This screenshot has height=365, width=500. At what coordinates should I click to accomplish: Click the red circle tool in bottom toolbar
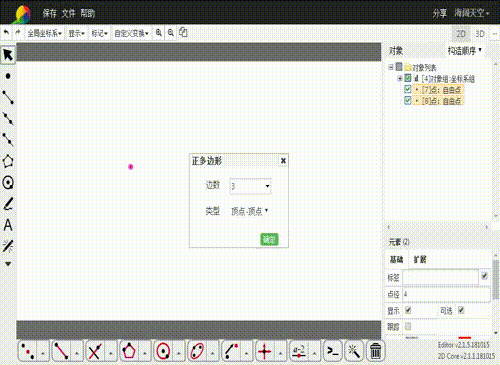click(163, 351)
